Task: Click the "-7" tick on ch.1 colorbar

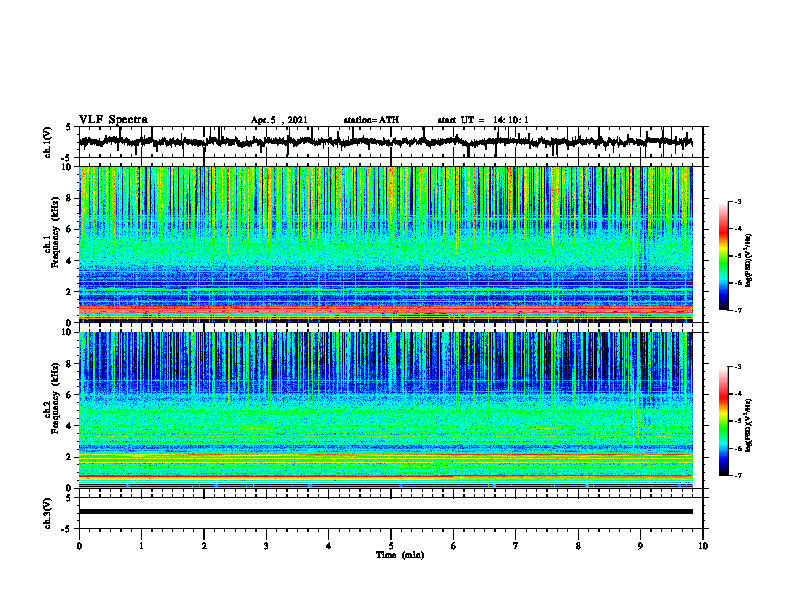Action: (737, 310)
